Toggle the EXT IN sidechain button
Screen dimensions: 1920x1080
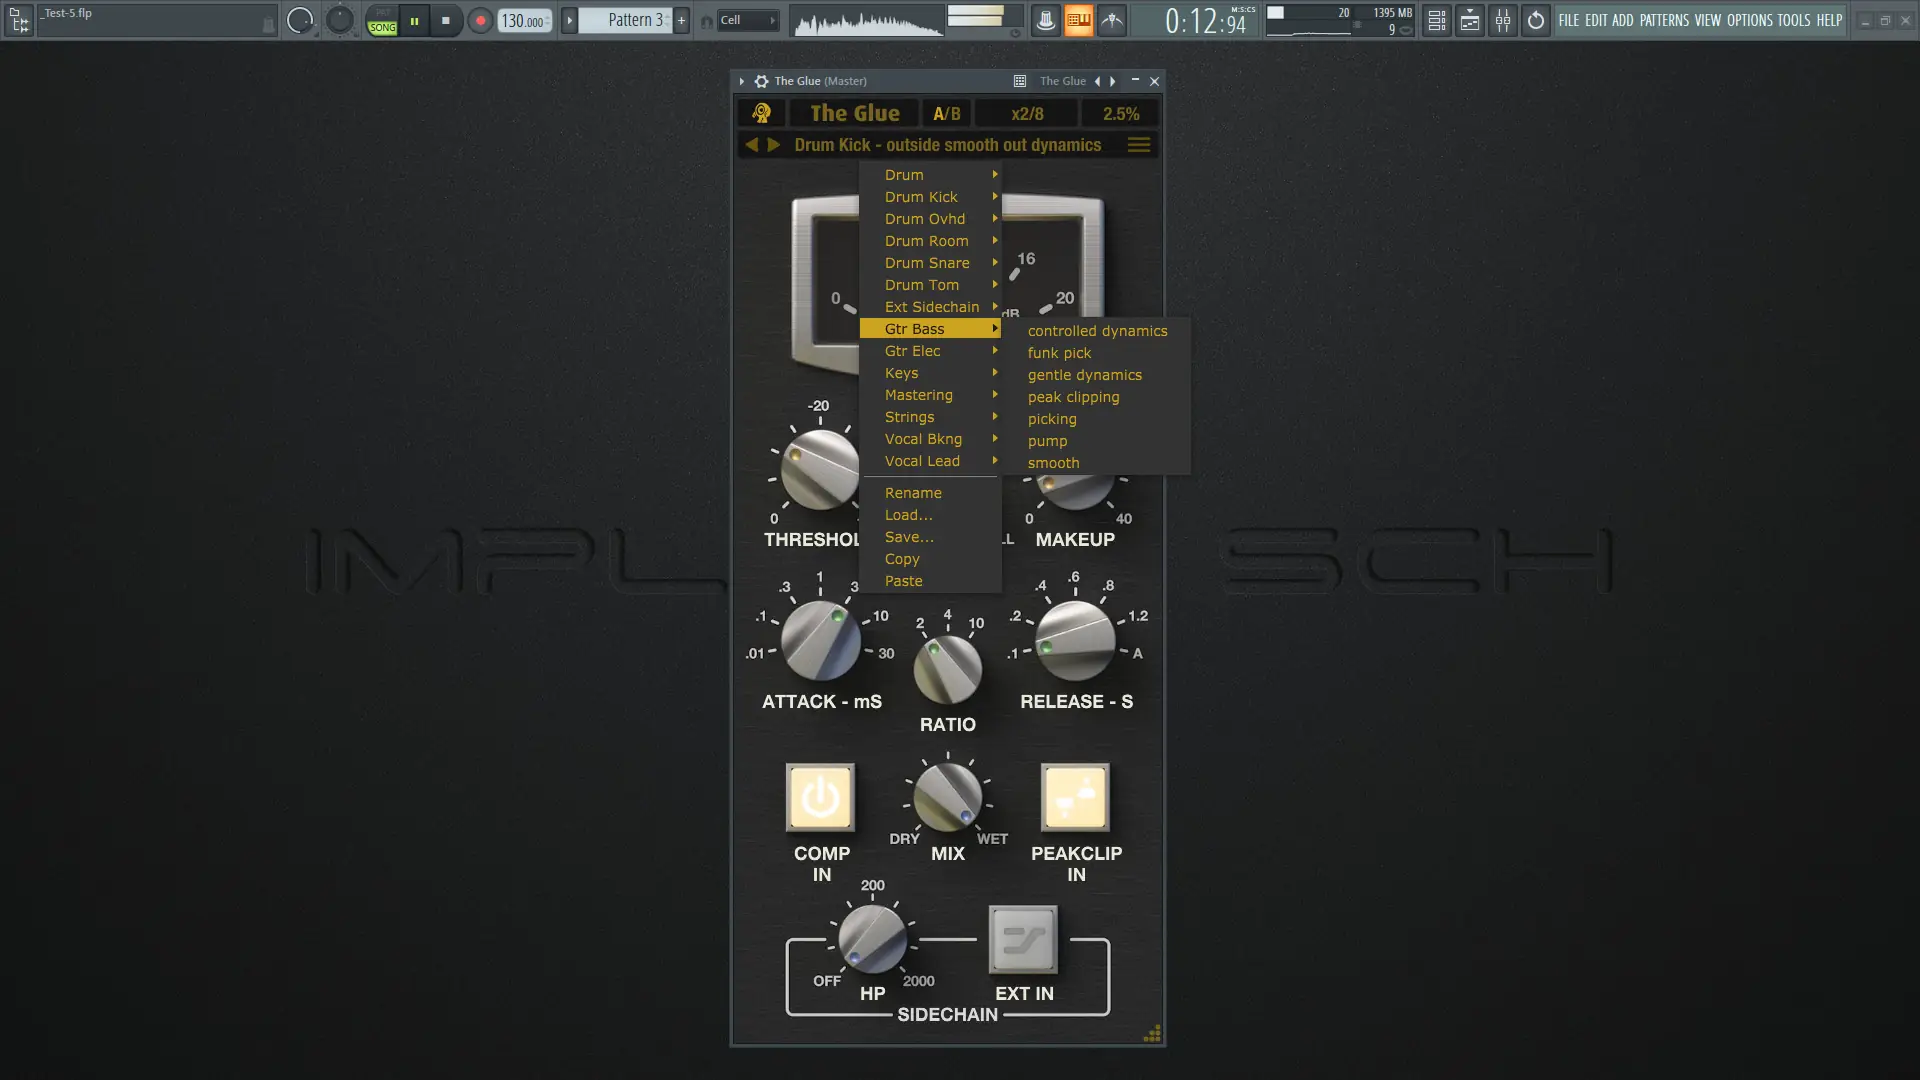pyautogui.click(x=1022, y=940)
